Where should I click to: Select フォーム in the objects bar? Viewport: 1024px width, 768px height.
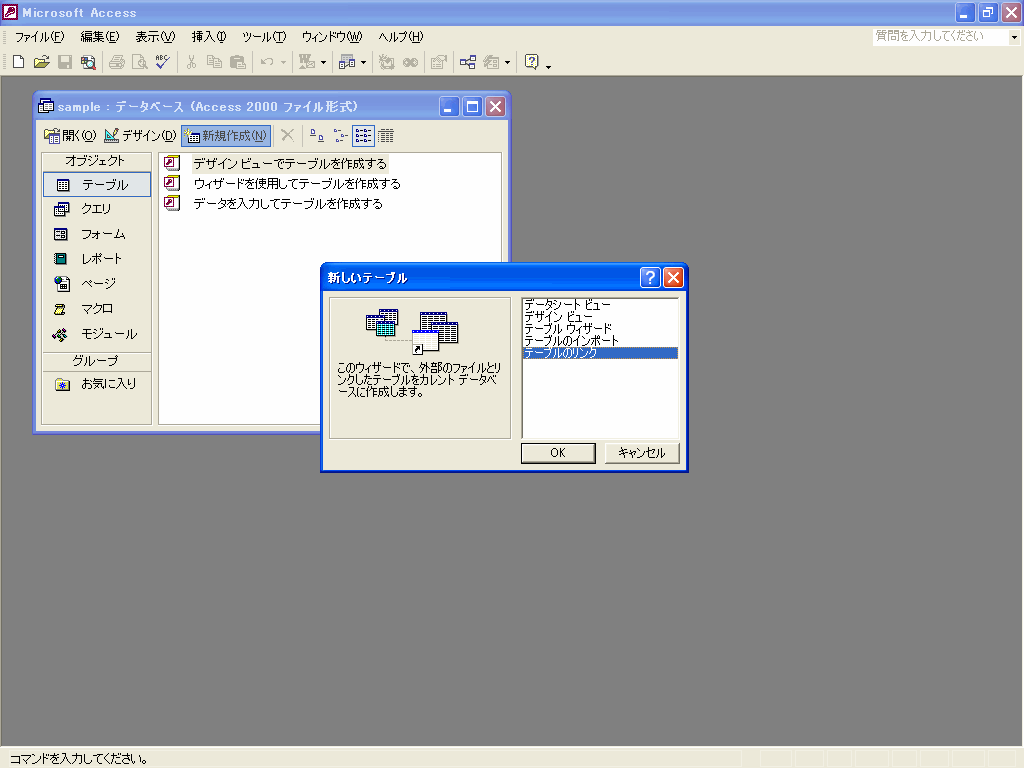click(97, 234)
